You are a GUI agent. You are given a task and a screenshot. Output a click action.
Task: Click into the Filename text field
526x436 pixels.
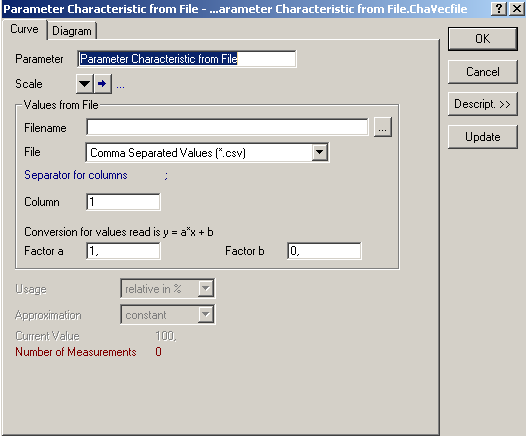(227, 127)
